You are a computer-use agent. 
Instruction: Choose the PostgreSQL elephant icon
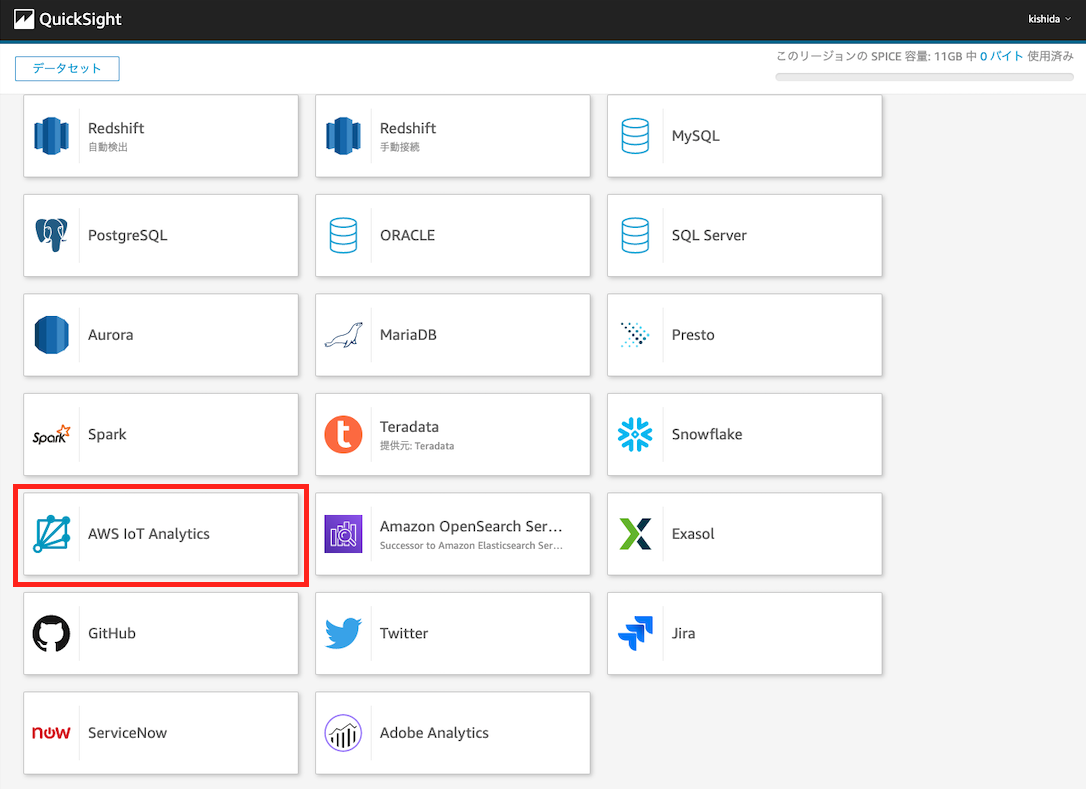[x=51, y=236]
